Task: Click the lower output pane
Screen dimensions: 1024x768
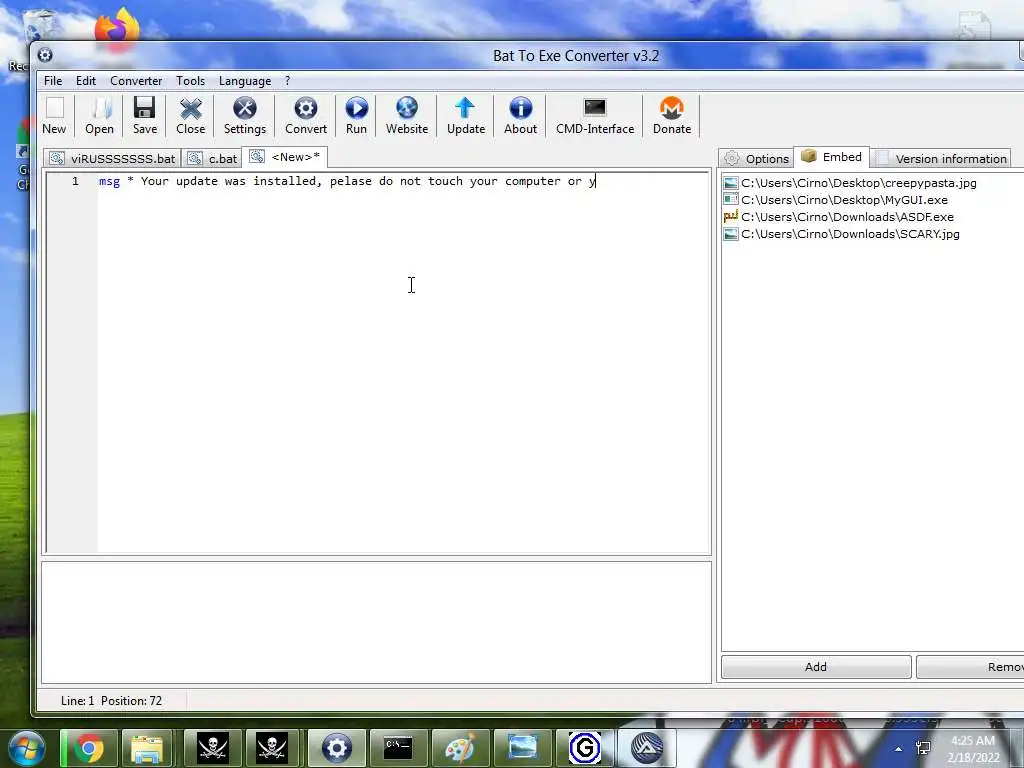Action: [376, 622]
